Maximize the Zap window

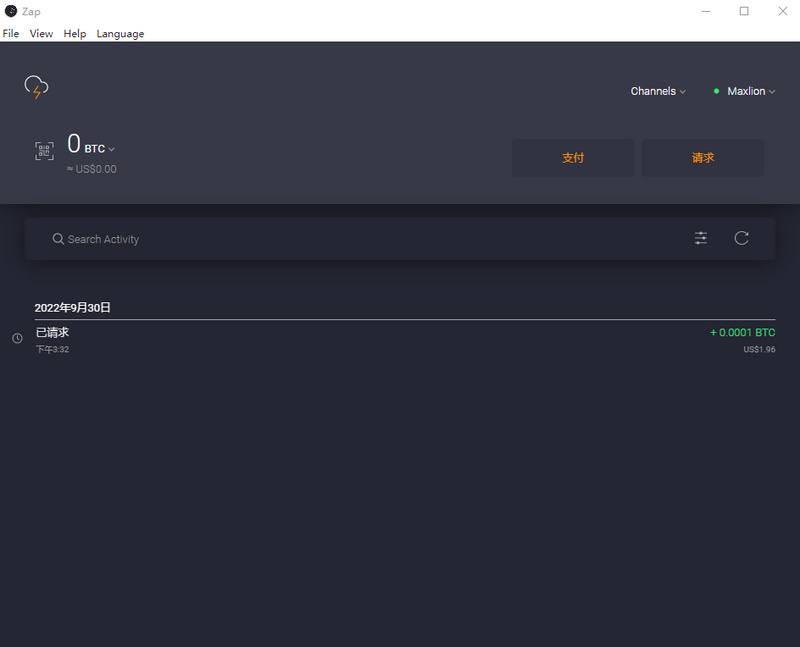(744, 11)
